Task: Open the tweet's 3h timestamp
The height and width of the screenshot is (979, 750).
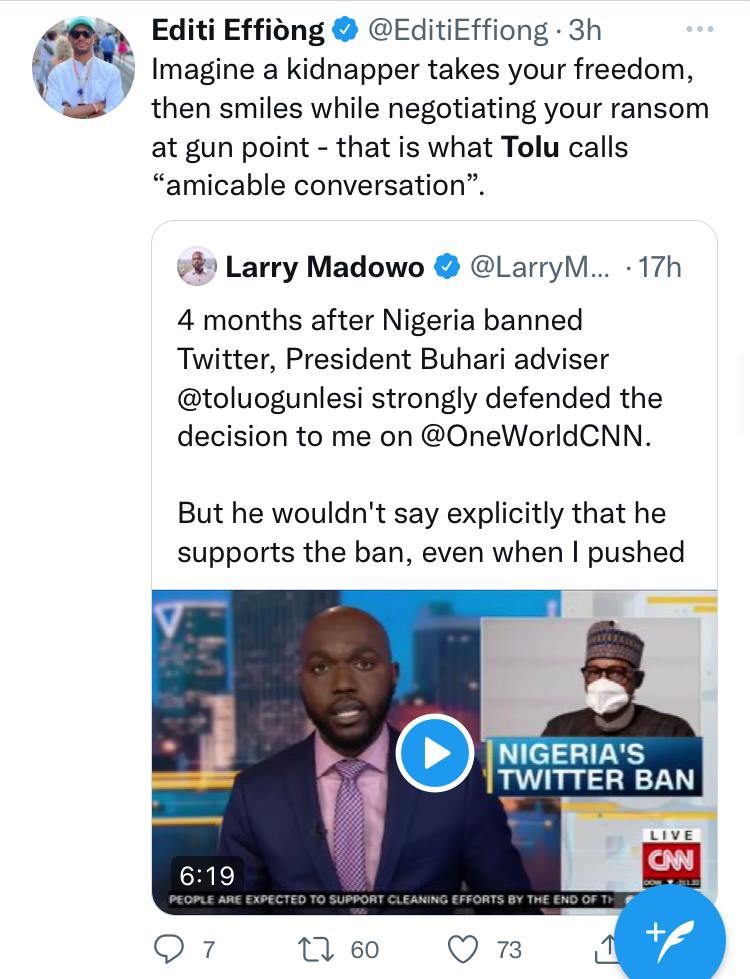Action: click(585, 31)
